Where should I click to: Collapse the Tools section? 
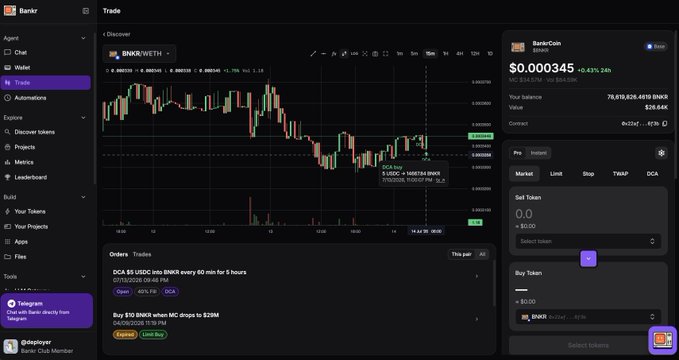(x=84, y=276)
